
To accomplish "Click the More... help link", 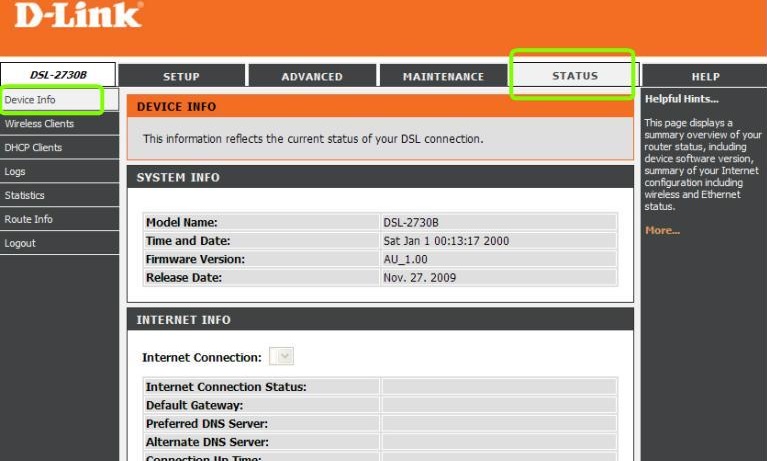I will pyautogui.click(x=662, y=230).
